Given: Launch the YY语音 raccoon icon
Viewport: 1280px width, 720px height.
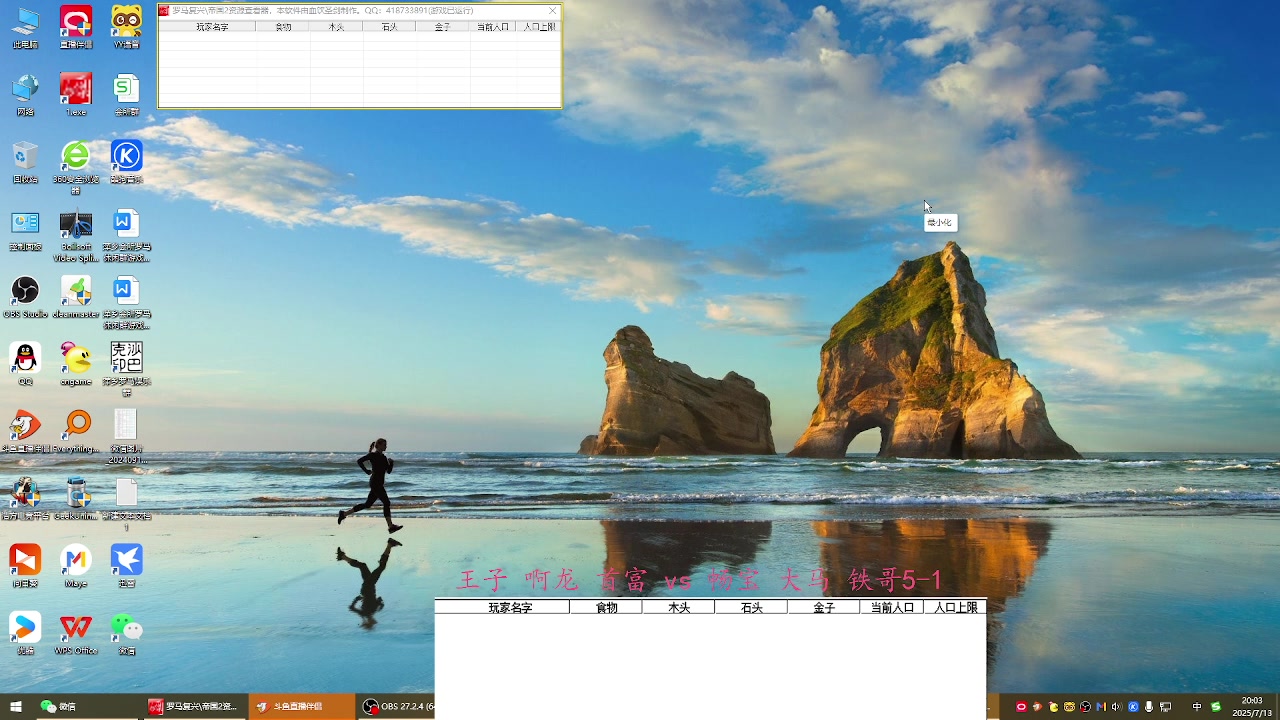Looking at the screenshot, I should pos(126,27).
